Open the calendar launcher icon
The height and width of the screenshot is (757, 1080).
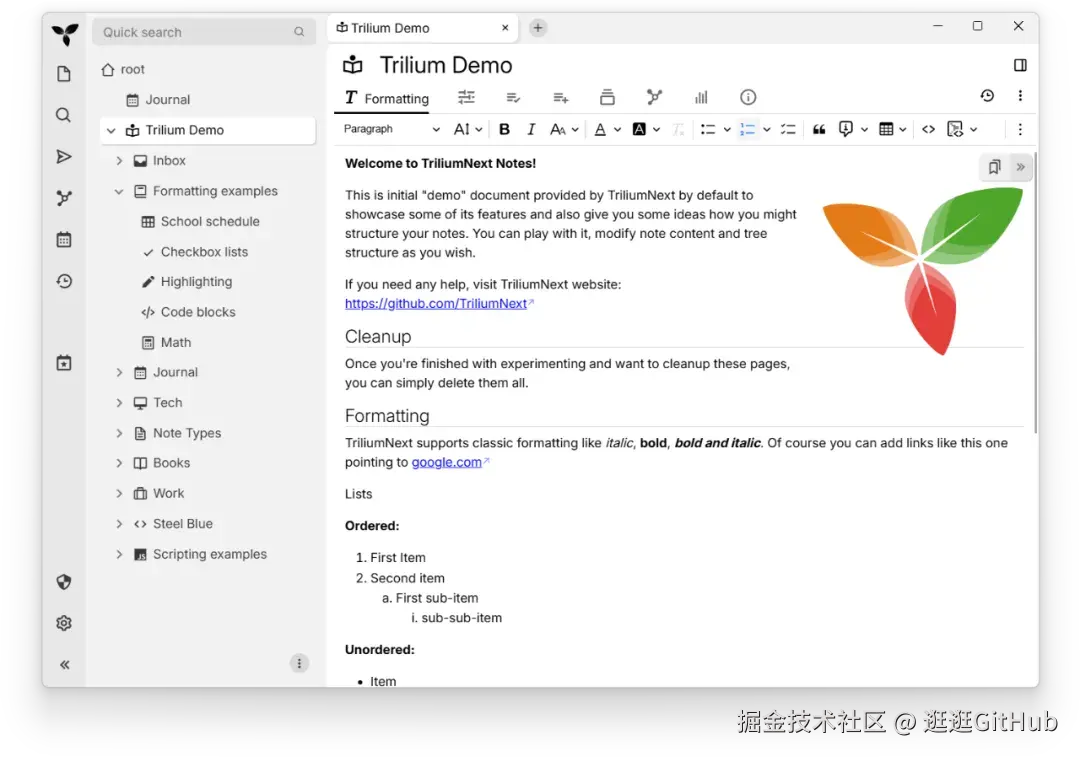[64, 240]
